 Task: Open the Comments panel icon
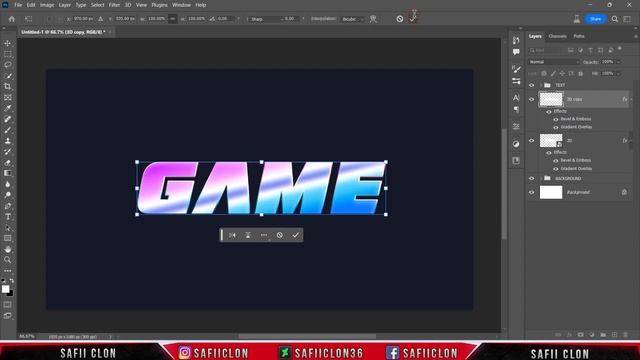pos(516,52)
